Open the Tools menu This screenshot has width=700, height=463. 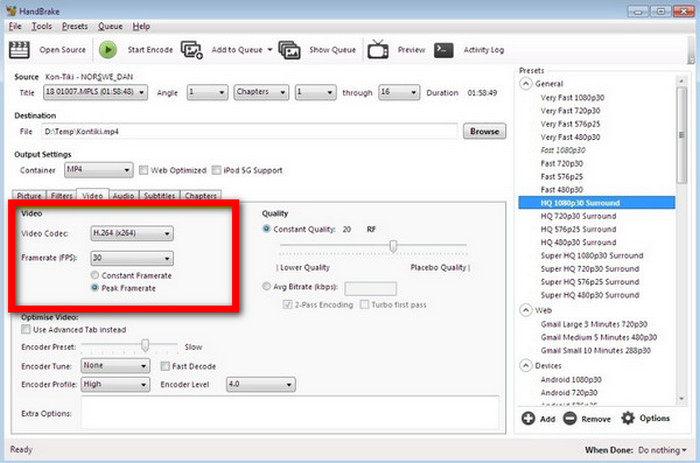(x=42, y=26)
